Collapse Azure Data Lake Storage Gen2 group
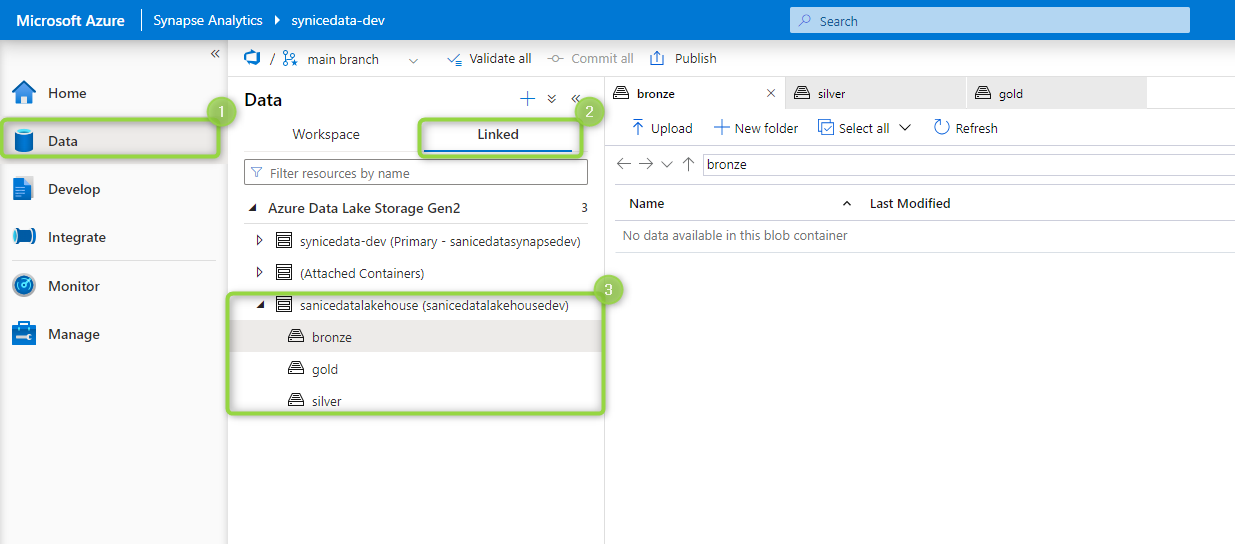Viewport: 1235px width, 544px height. coord(251,209)
